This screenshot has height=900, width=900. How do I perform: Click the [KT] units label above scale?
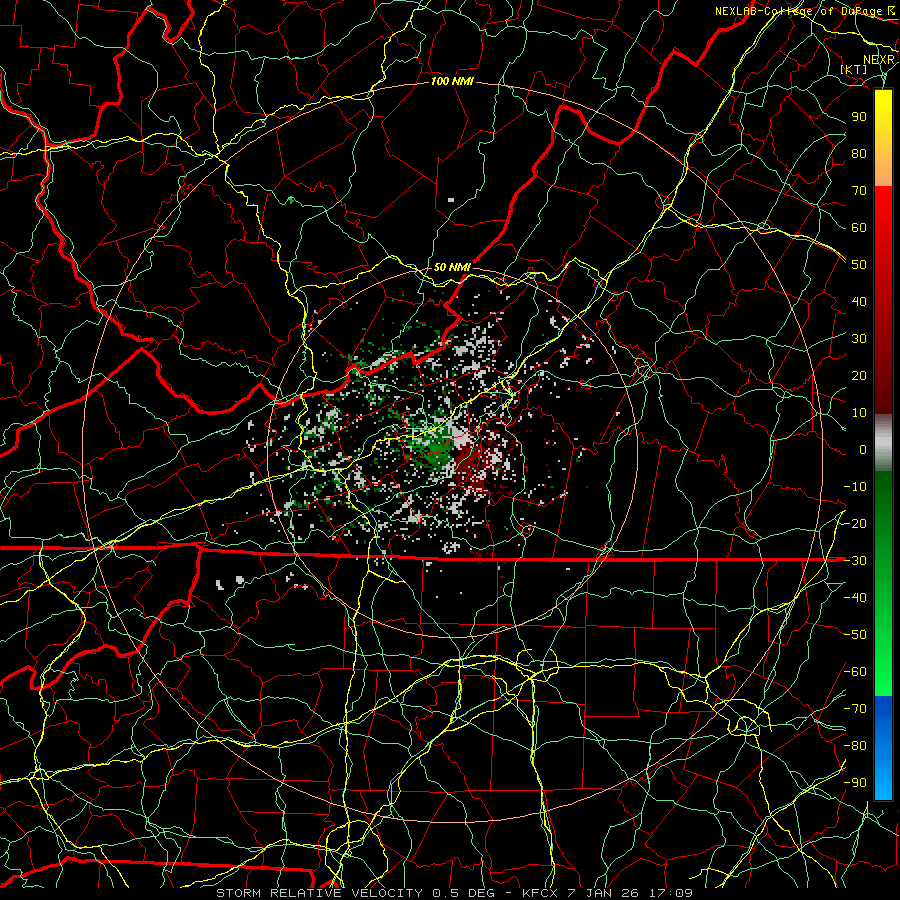tap(854, 69)
